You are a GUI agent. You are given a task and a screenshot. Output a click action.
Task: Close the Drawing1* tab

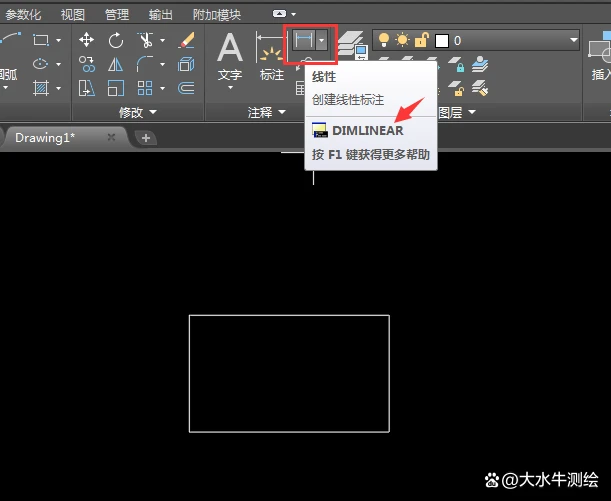tap(111, 137)
